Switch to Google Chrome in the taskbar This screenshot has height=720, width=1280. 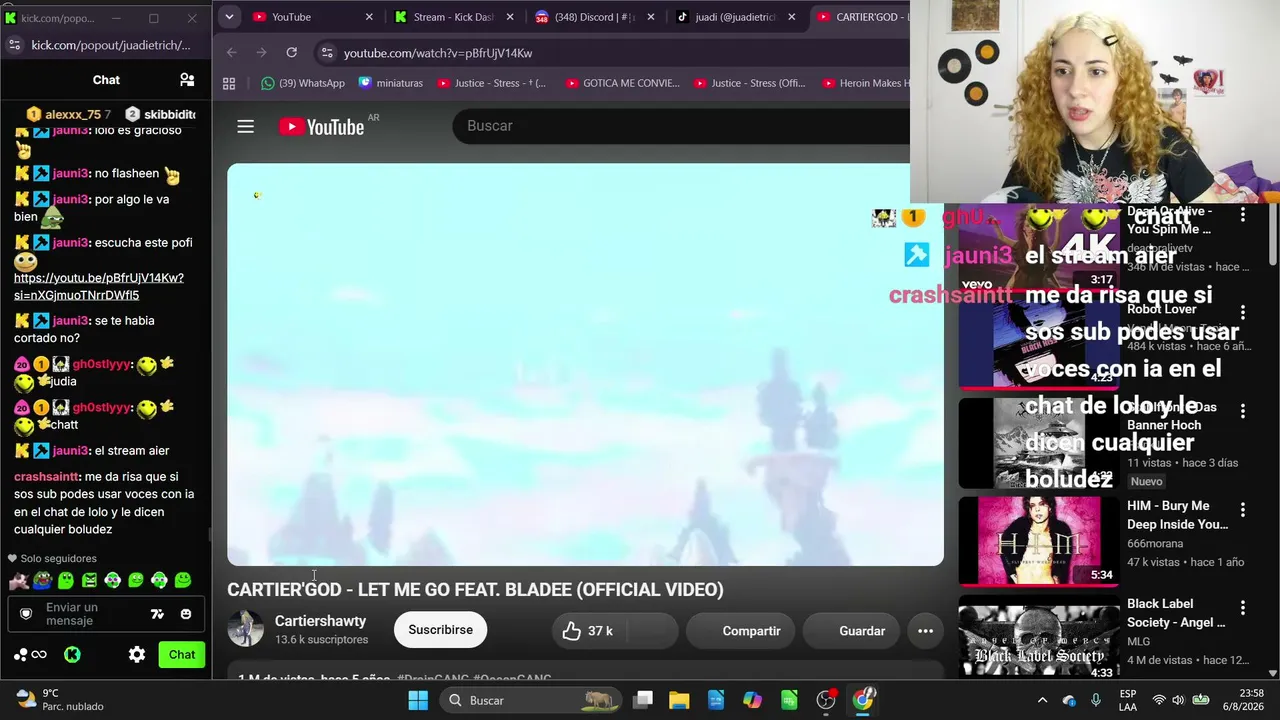863,700
